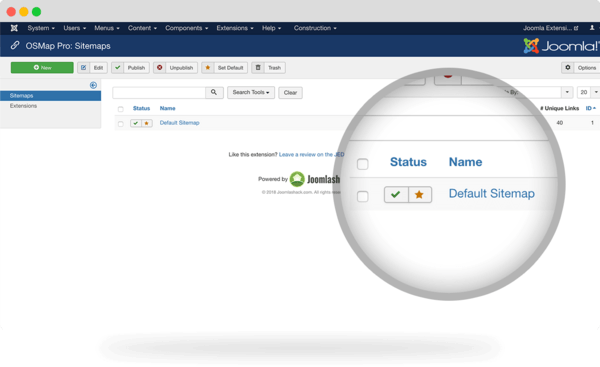Viewport: 600px width, 367px height.
Task: Click the Unpublish toolbar button
Action: tap(176, 68)
